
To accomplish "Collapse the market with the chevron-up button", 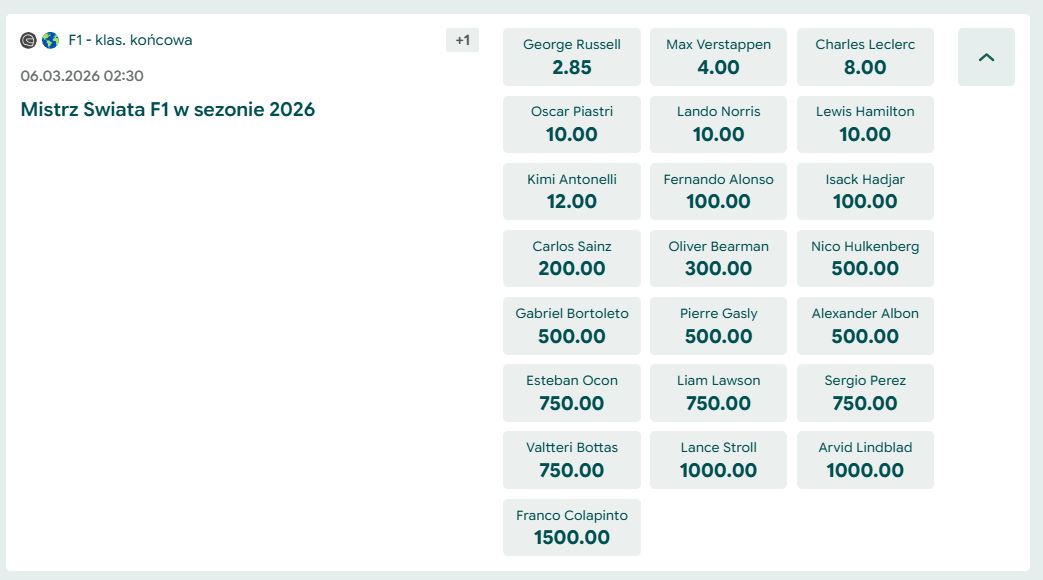I will coord(986,57).
